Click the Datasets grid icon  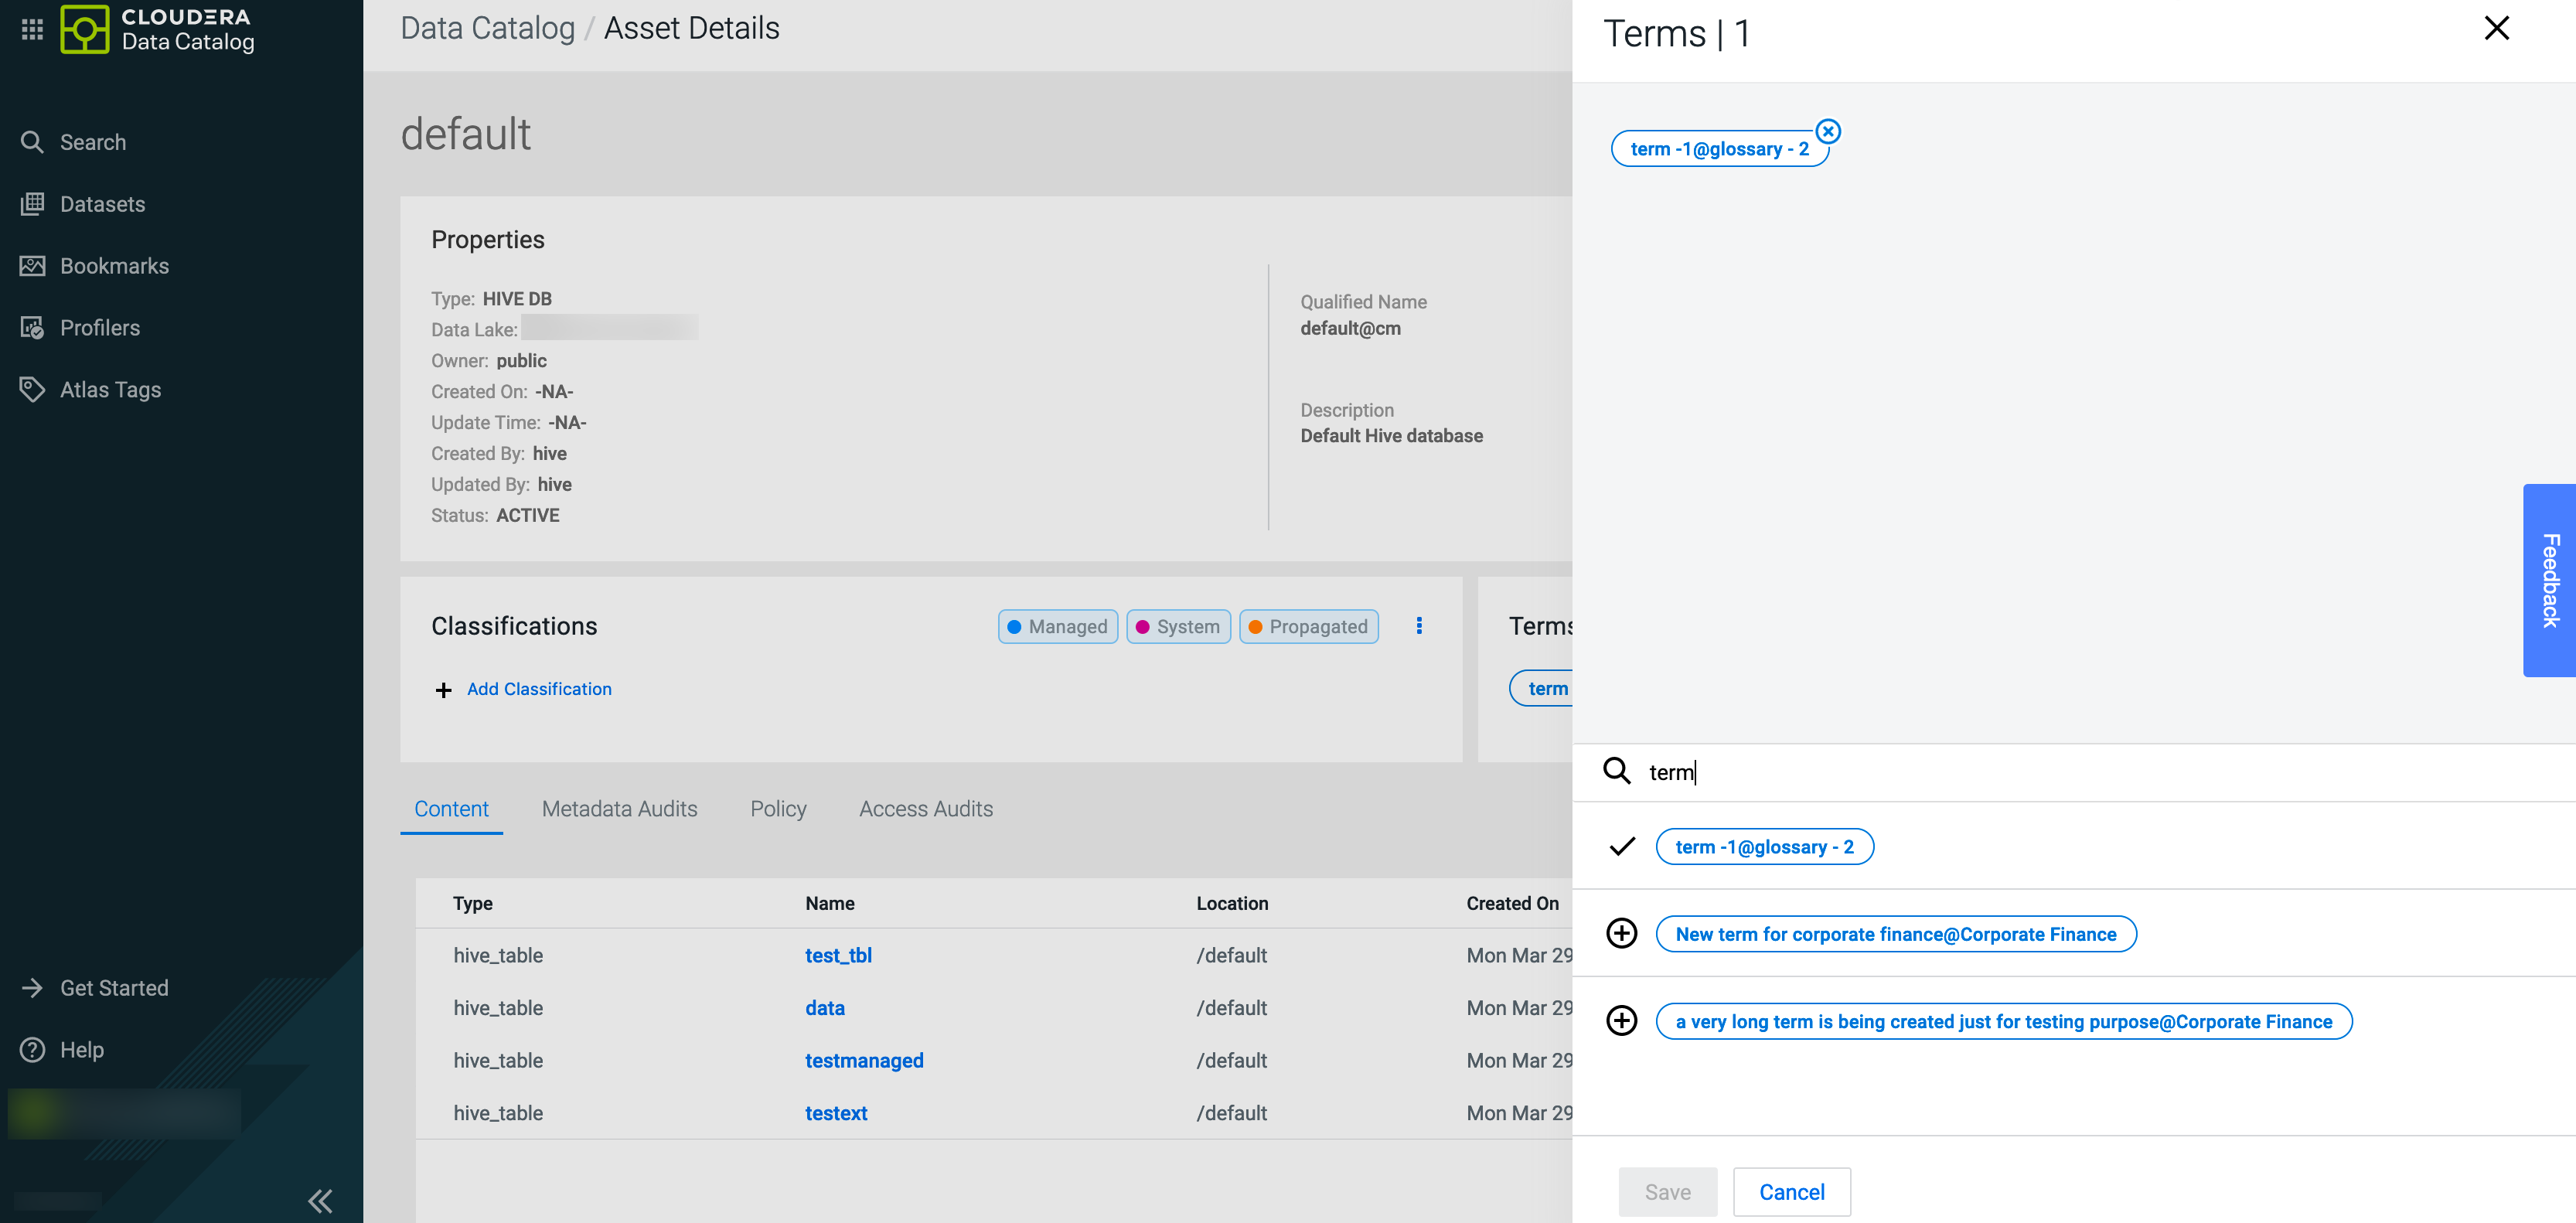point(32,204)
